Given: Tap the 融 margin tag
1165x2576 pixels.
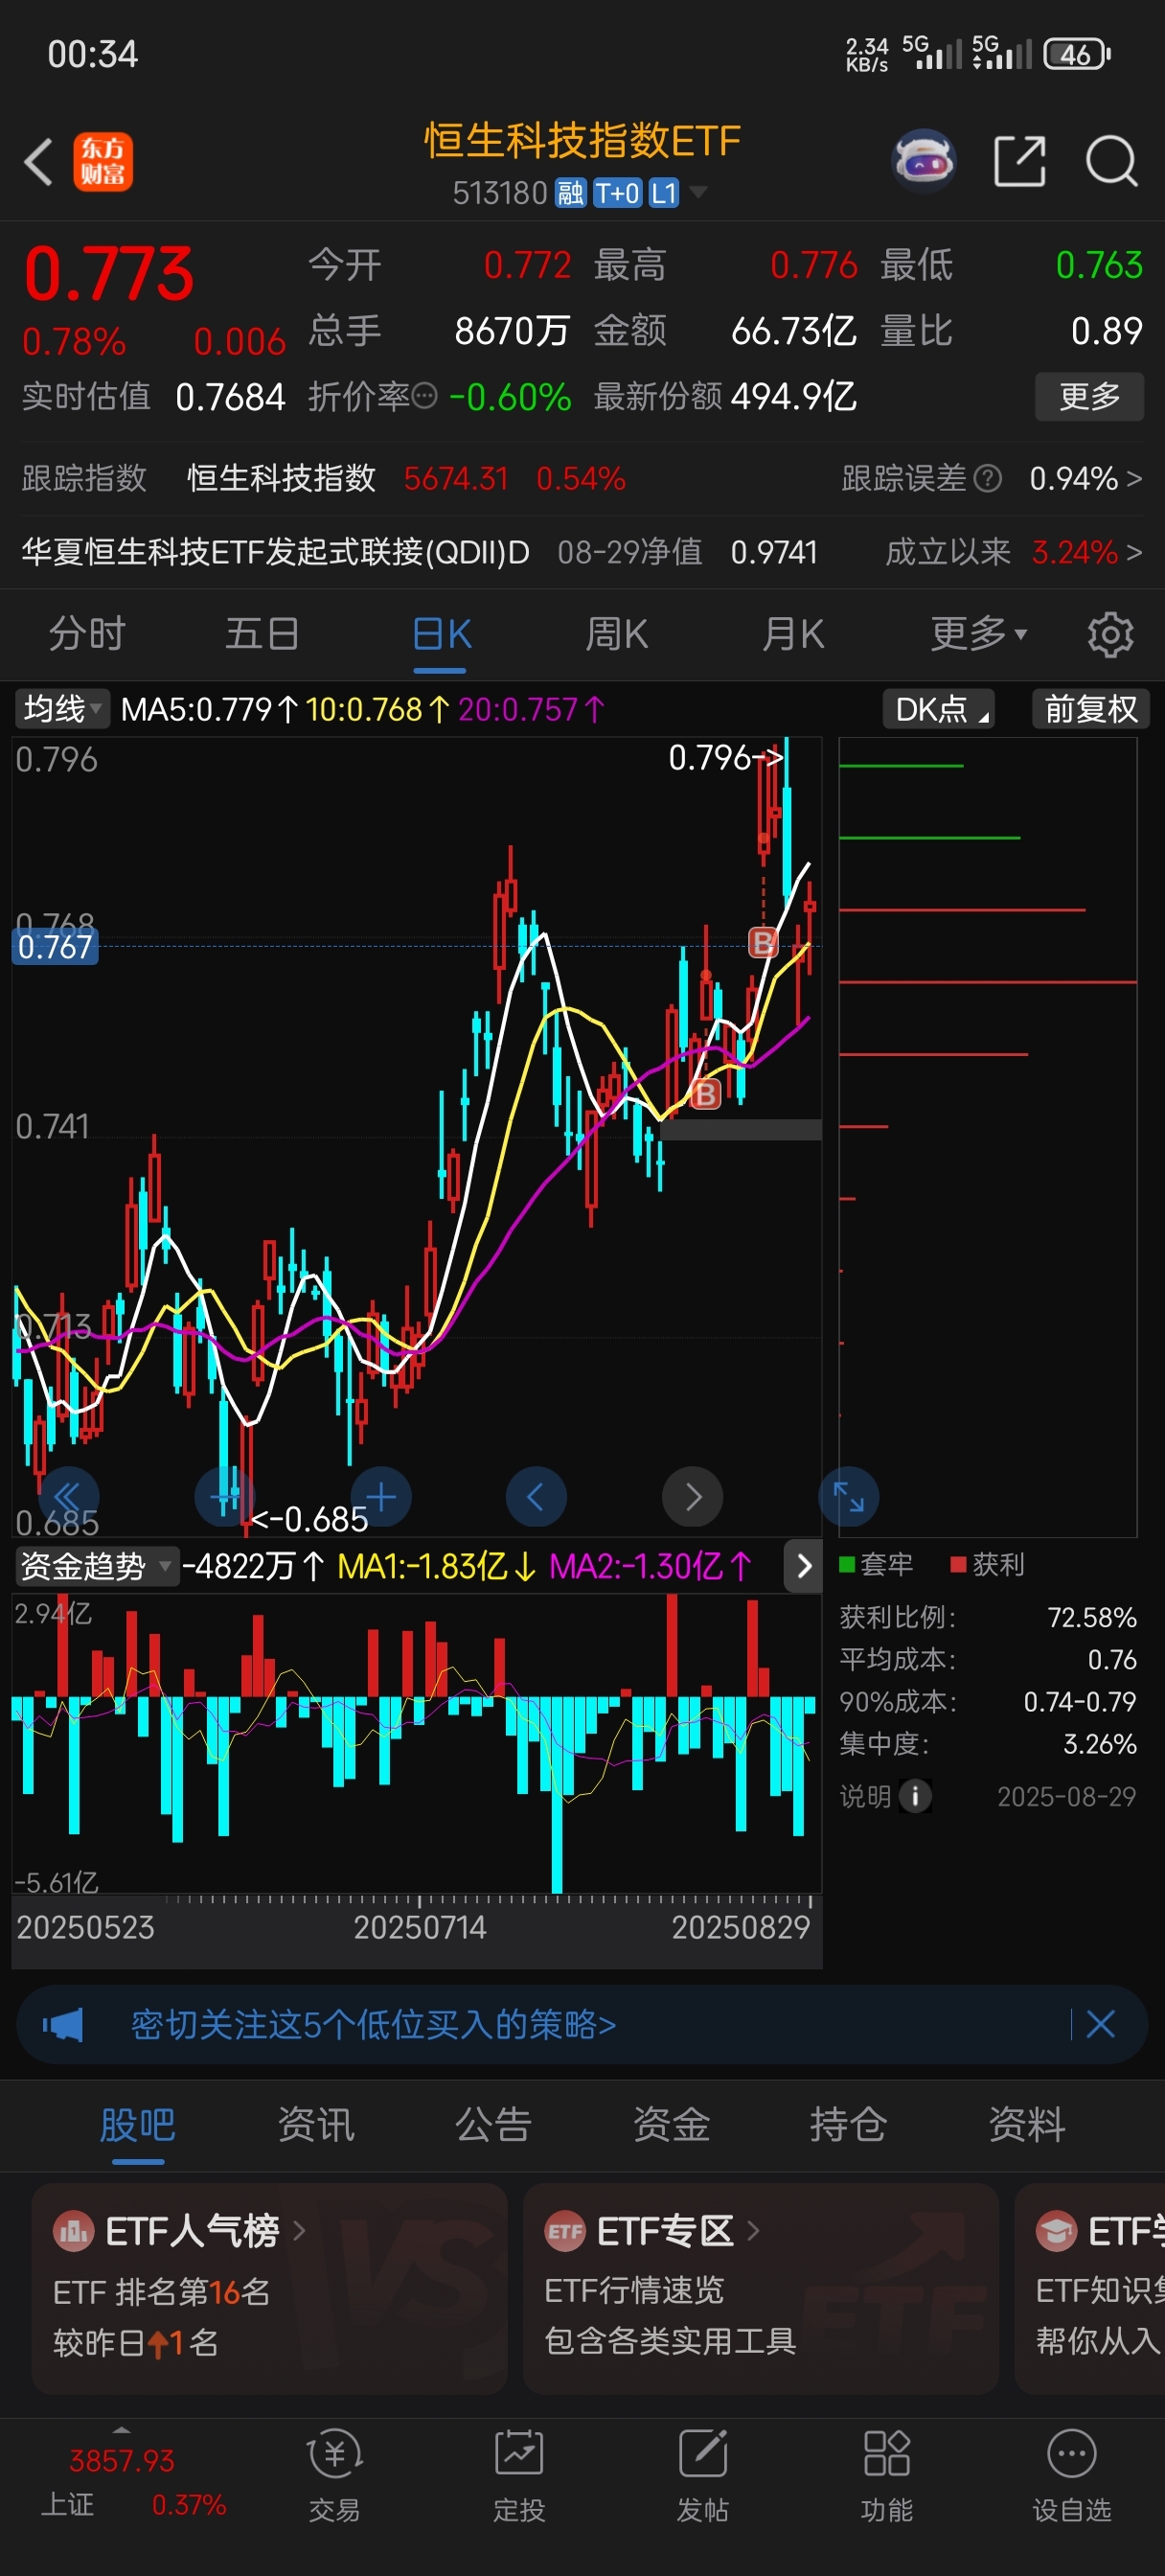Looking at the screenshot, I should tap(571, 193).
